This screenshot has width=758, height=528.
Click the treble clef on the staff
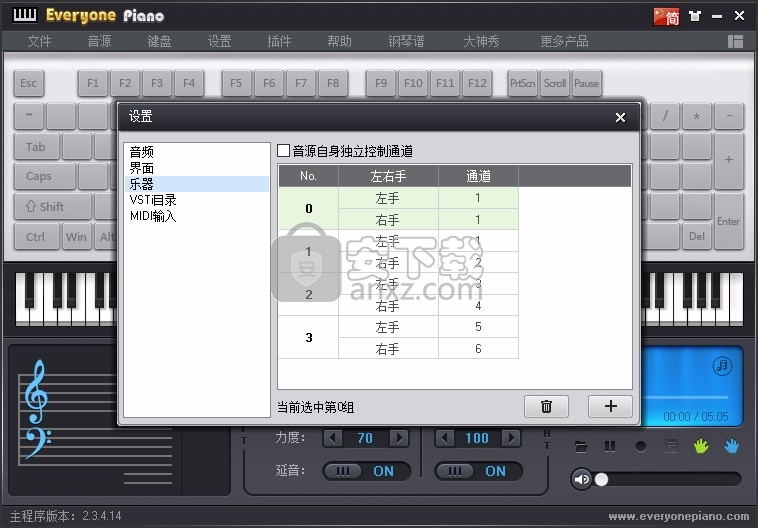(x=36, y=392)
